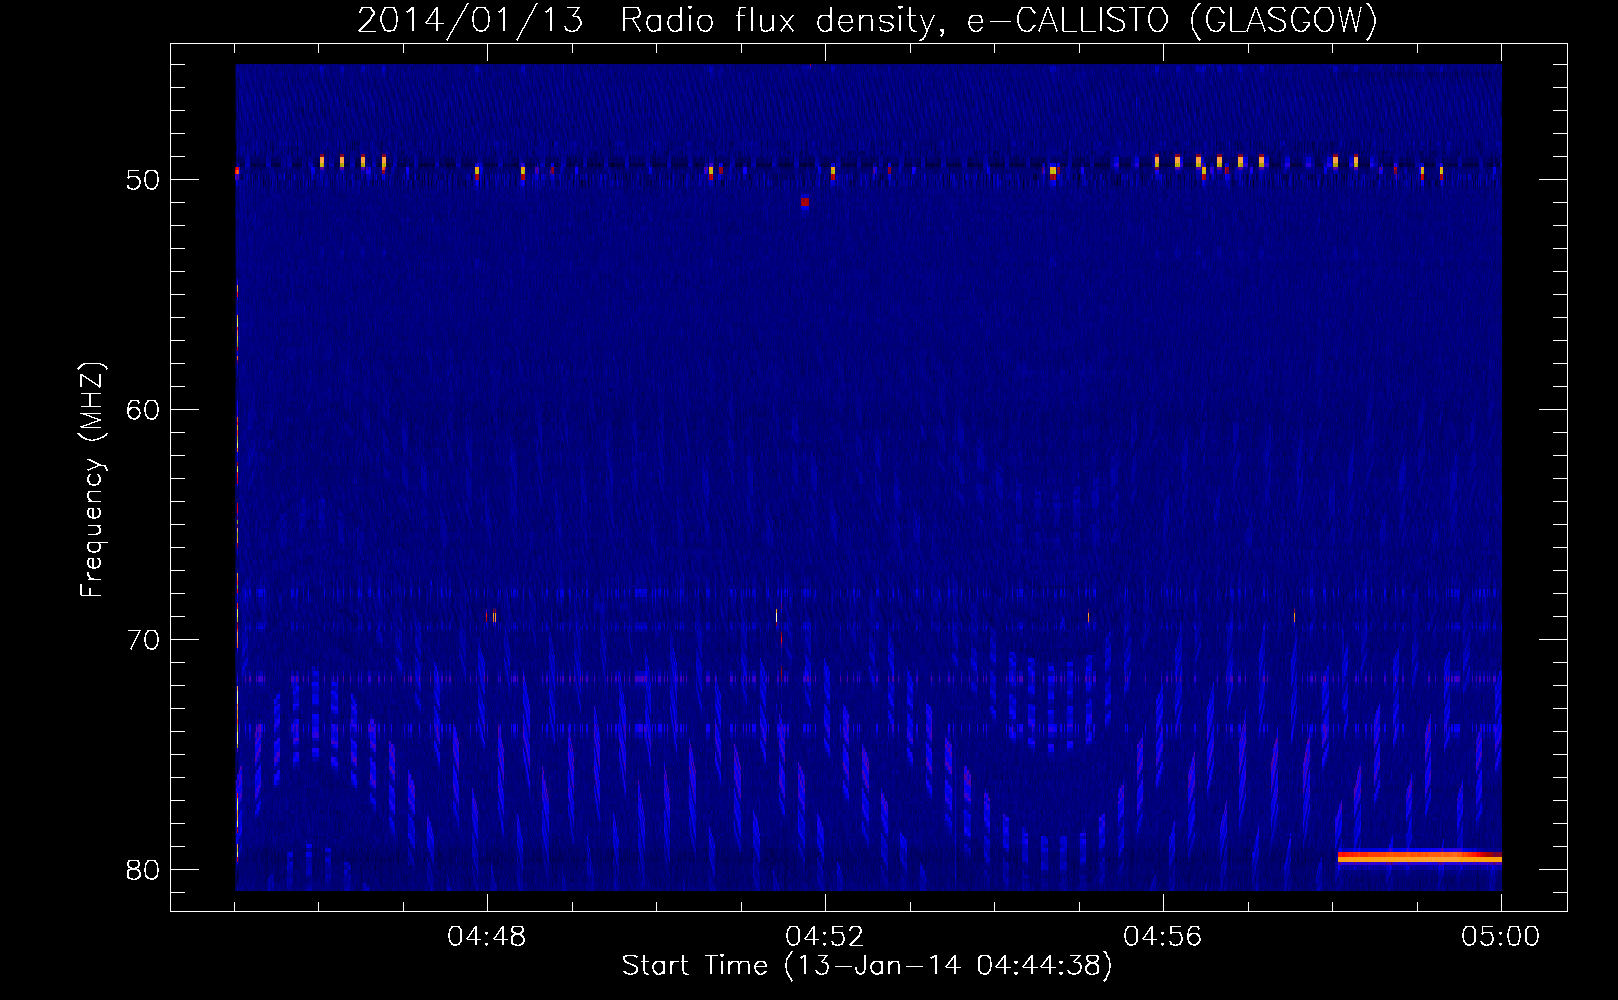This screenshot has width=1618, height=1000.
Task: Click the 60 frequency tick label
Action: [x=143, y=410]
